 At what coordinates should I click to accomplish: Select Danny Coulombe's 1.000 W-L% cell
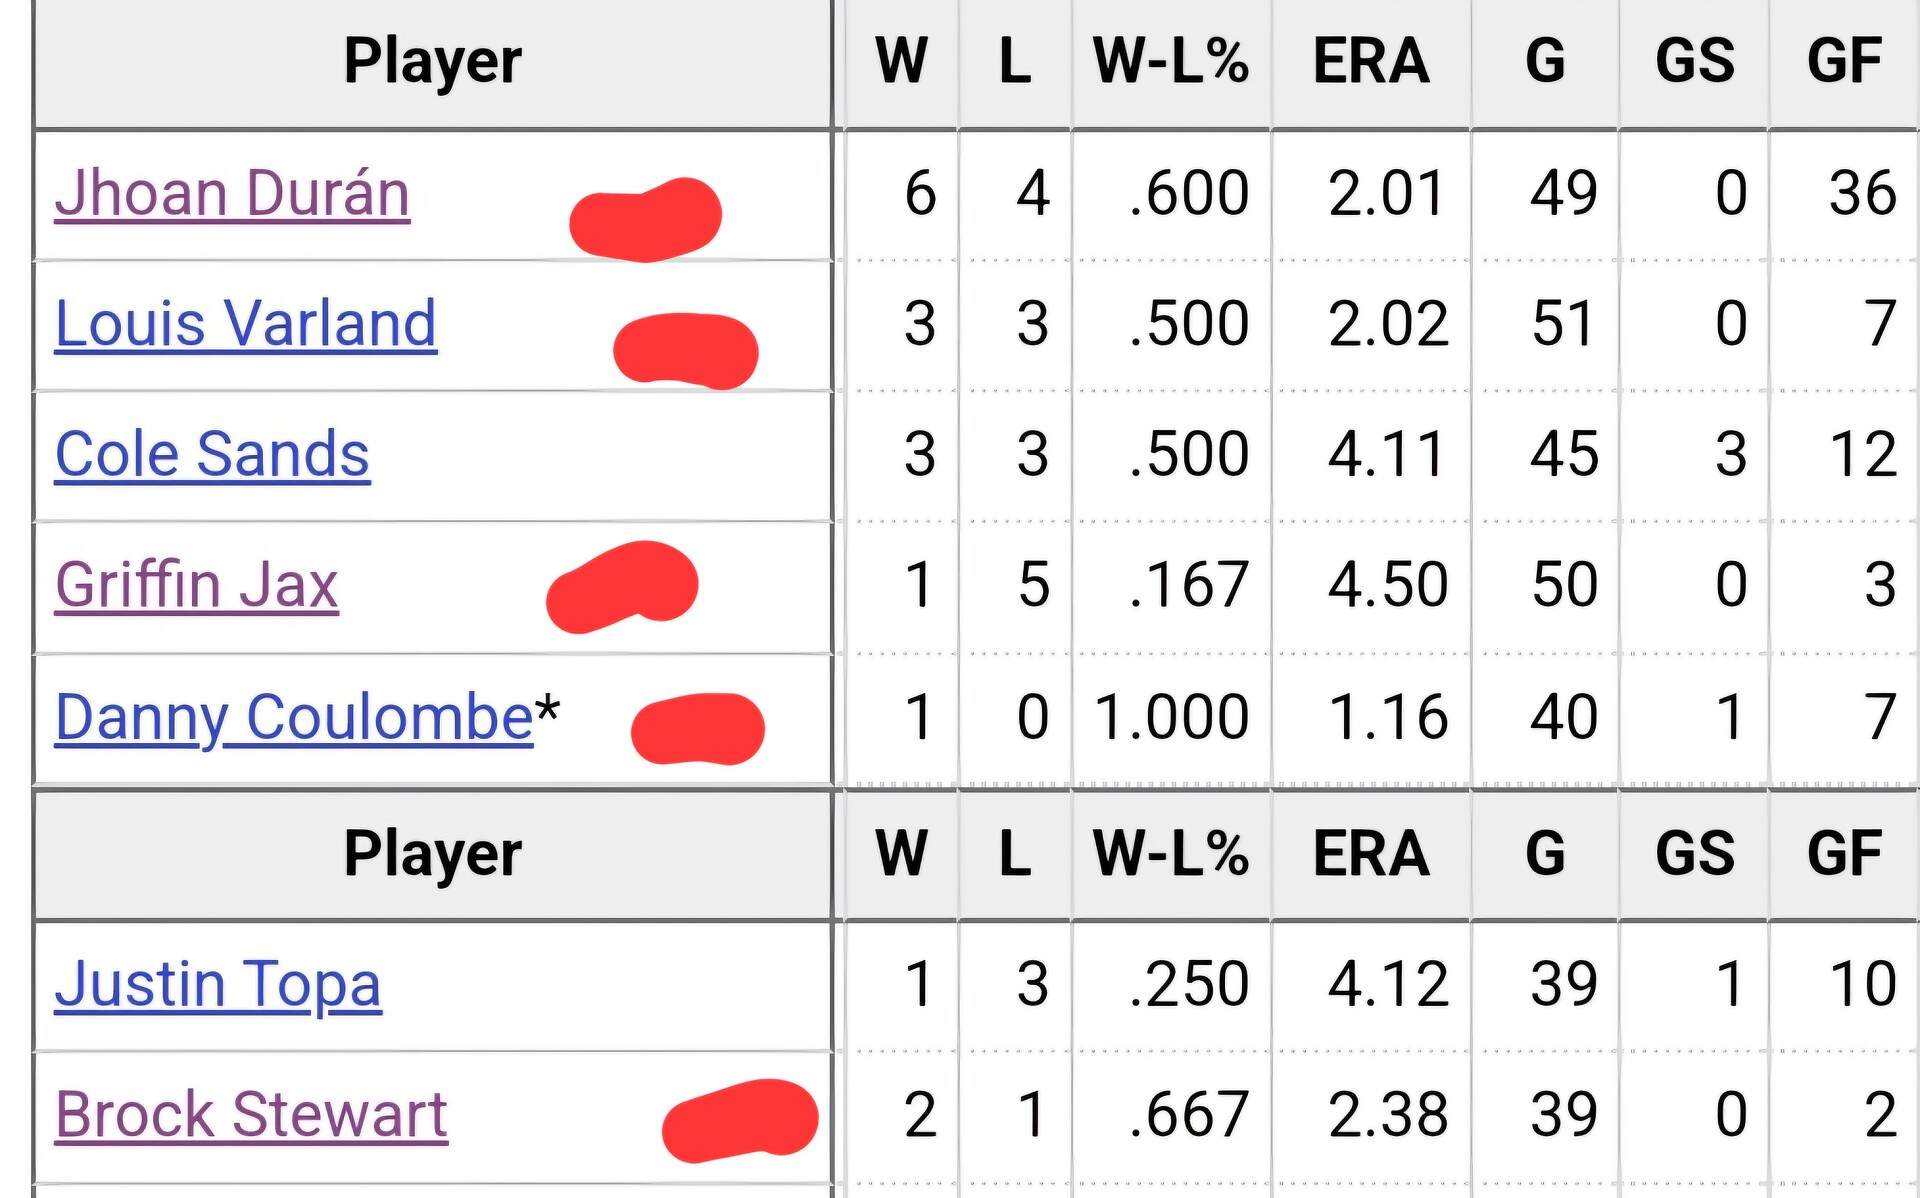1171,718
